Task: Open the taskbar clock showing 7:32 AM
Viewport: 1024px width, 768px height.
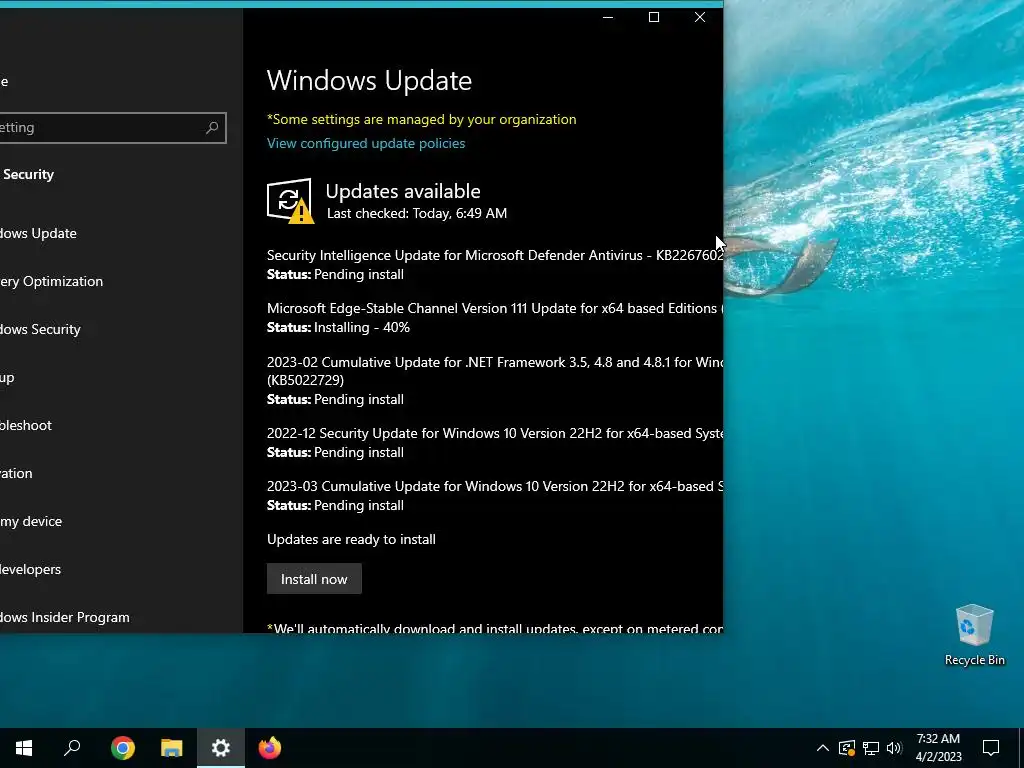Action: [x=938, y=748]
